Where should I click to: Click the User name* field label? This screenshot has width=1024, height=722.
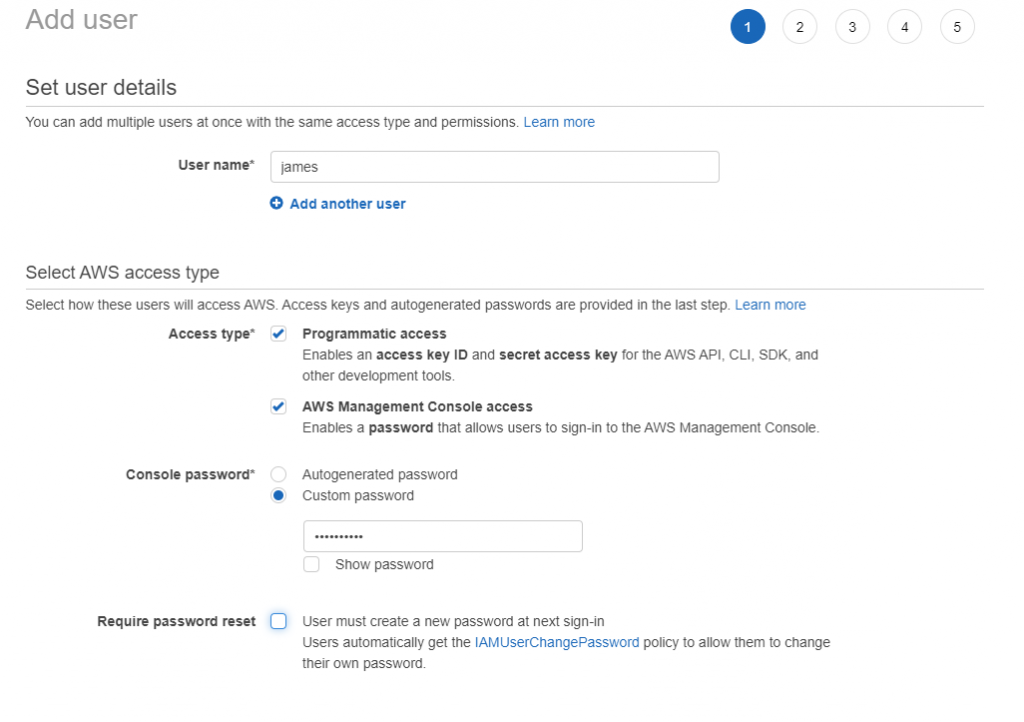(216, 165)
